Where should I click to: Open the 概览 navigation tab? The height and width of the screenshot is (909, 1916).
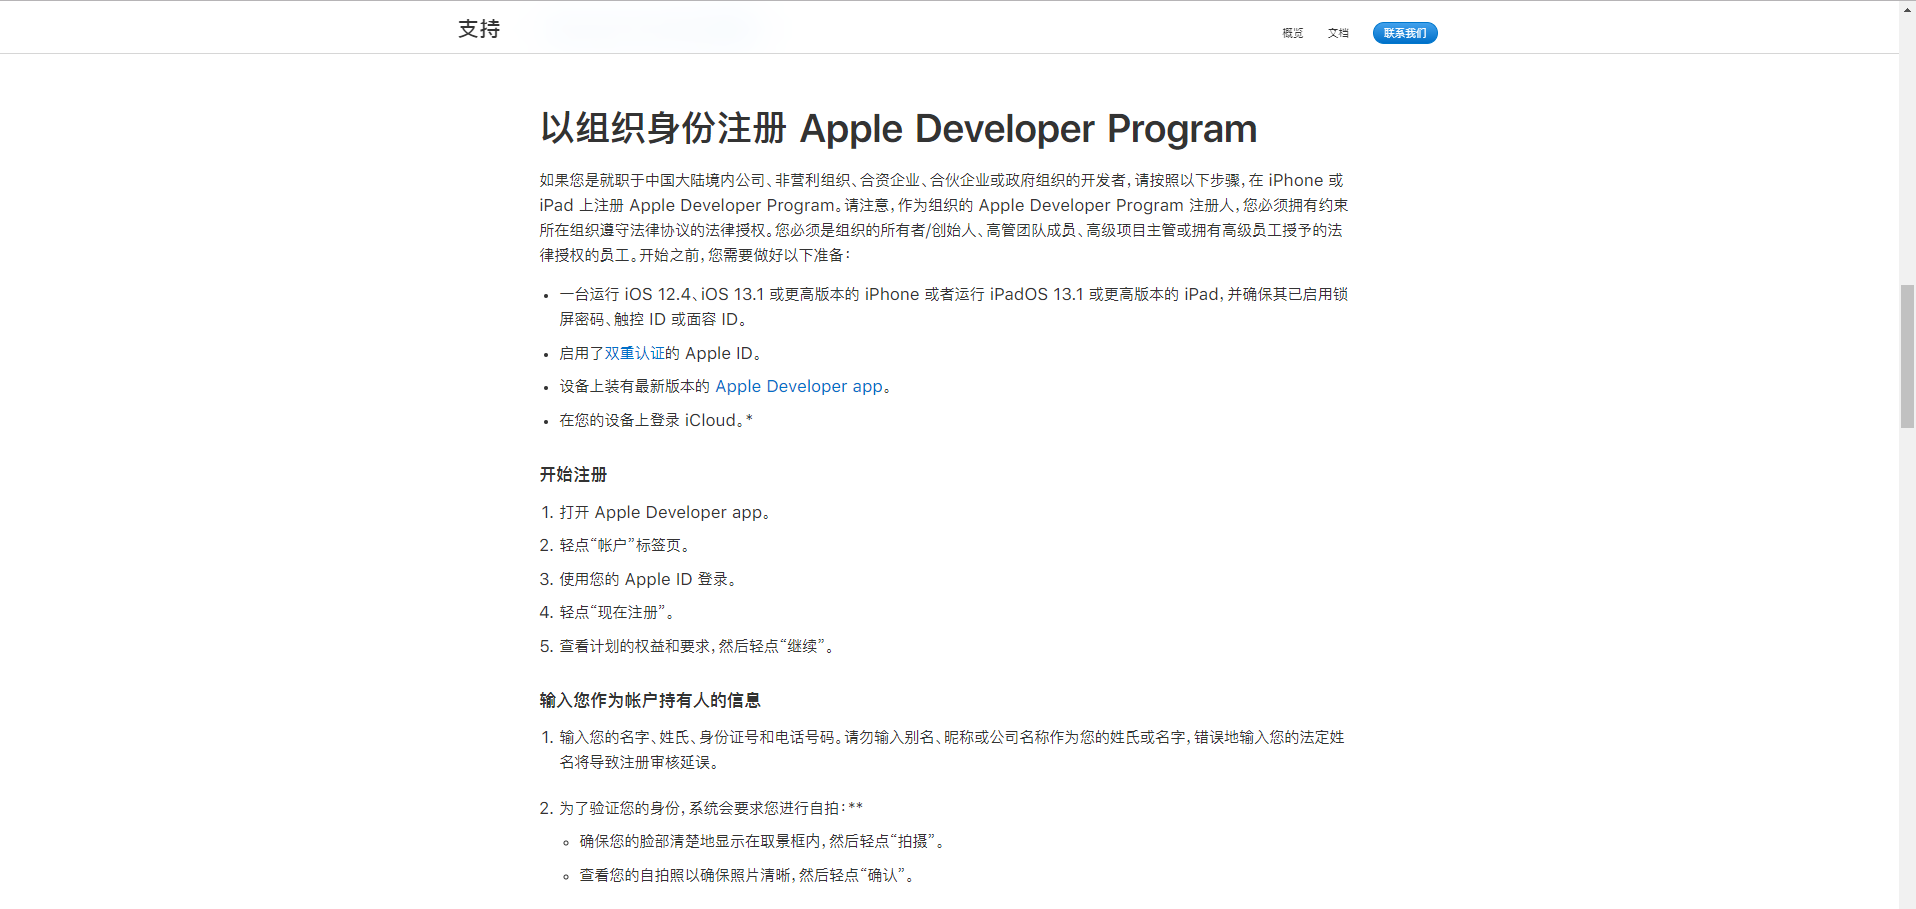pos(1292,33)
